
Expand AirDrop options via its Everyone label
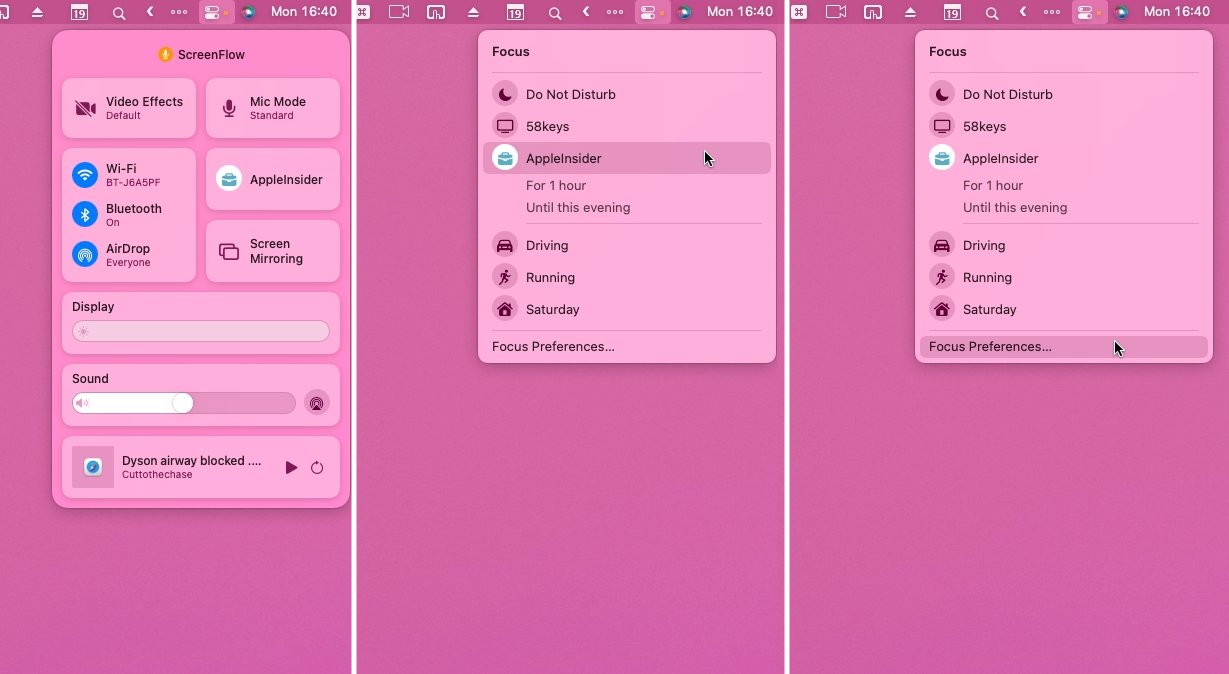(x=129, y=255)
